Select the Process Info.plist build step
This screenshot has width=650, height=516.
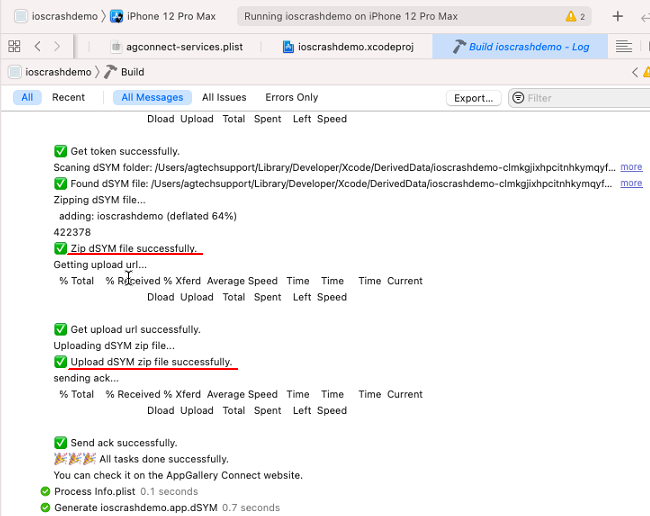(95, 492)
